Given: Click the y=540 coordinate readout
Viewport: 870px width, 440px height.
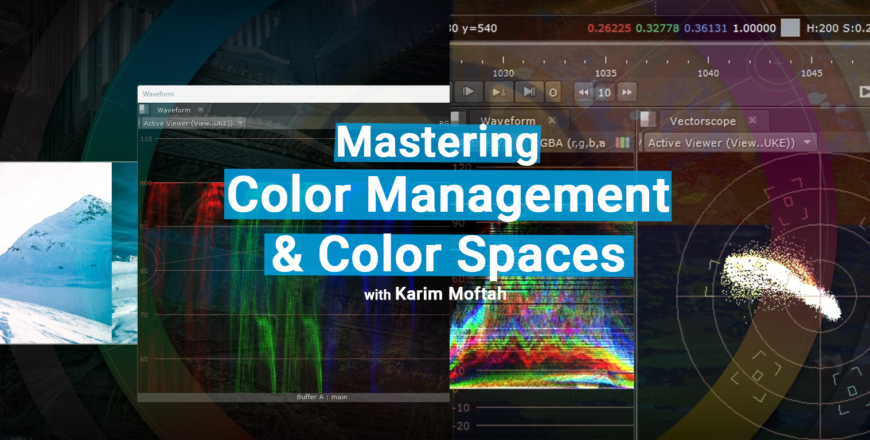Looking at the screenshot, I should [478, 28].
